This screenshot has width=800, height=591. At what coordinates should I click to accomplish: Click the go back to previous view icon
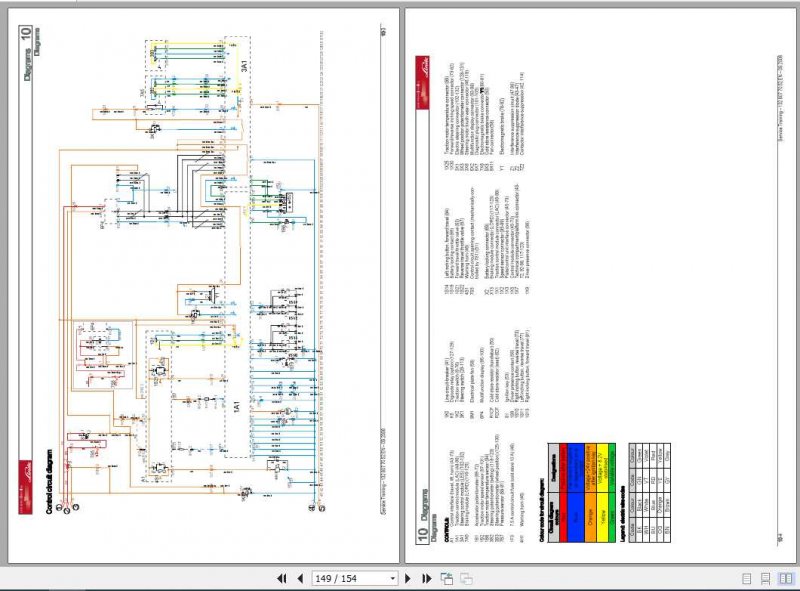446,578
